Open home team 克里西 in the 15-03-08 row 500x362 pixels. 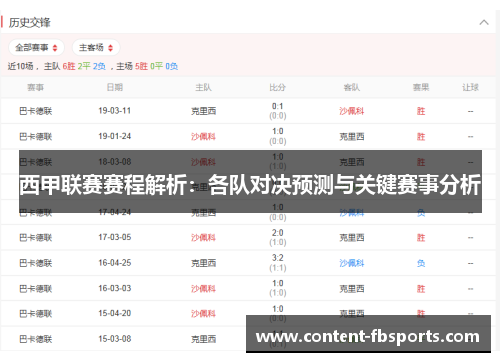point(203,339)
